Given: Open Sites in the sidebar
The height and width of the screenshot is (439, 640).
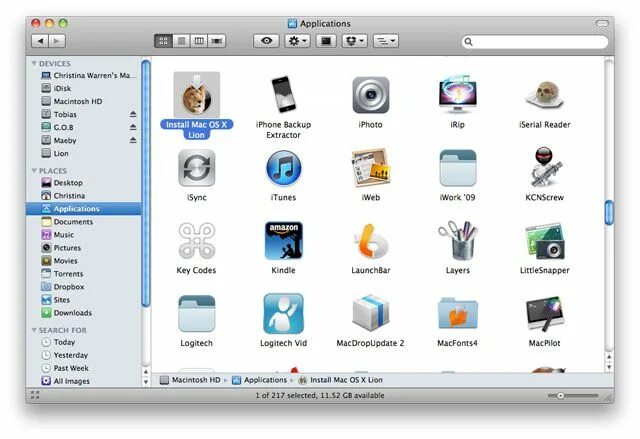Looking at the screenshot, I should coord(84,300).
